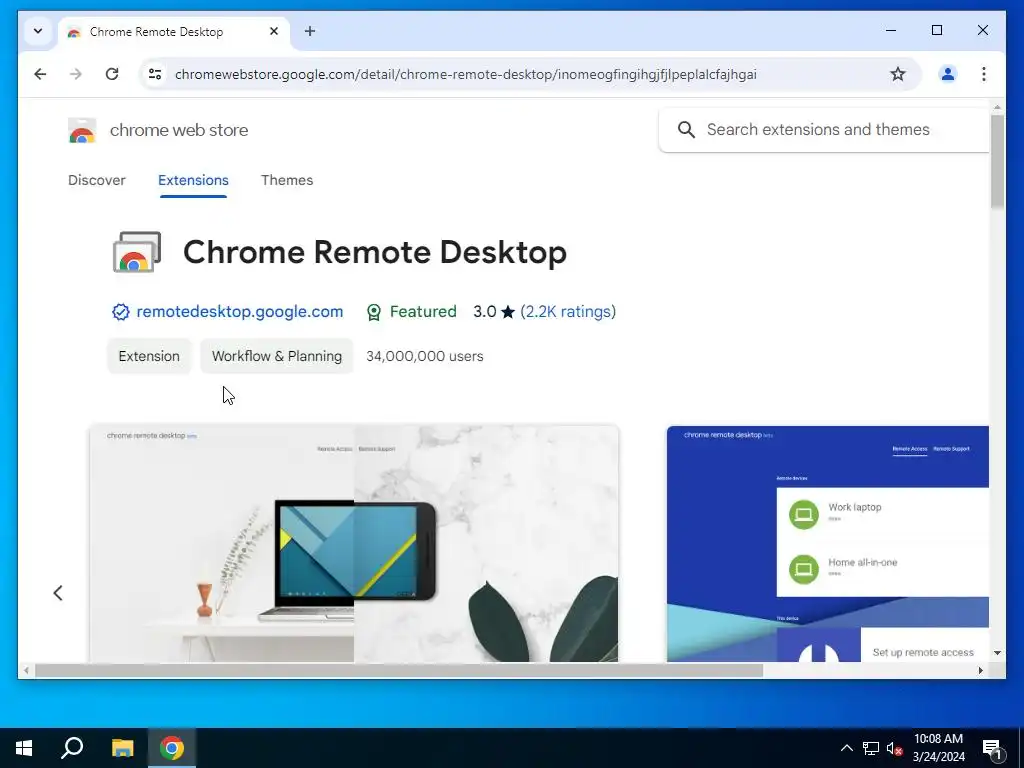Click the address bar URL

466,74
